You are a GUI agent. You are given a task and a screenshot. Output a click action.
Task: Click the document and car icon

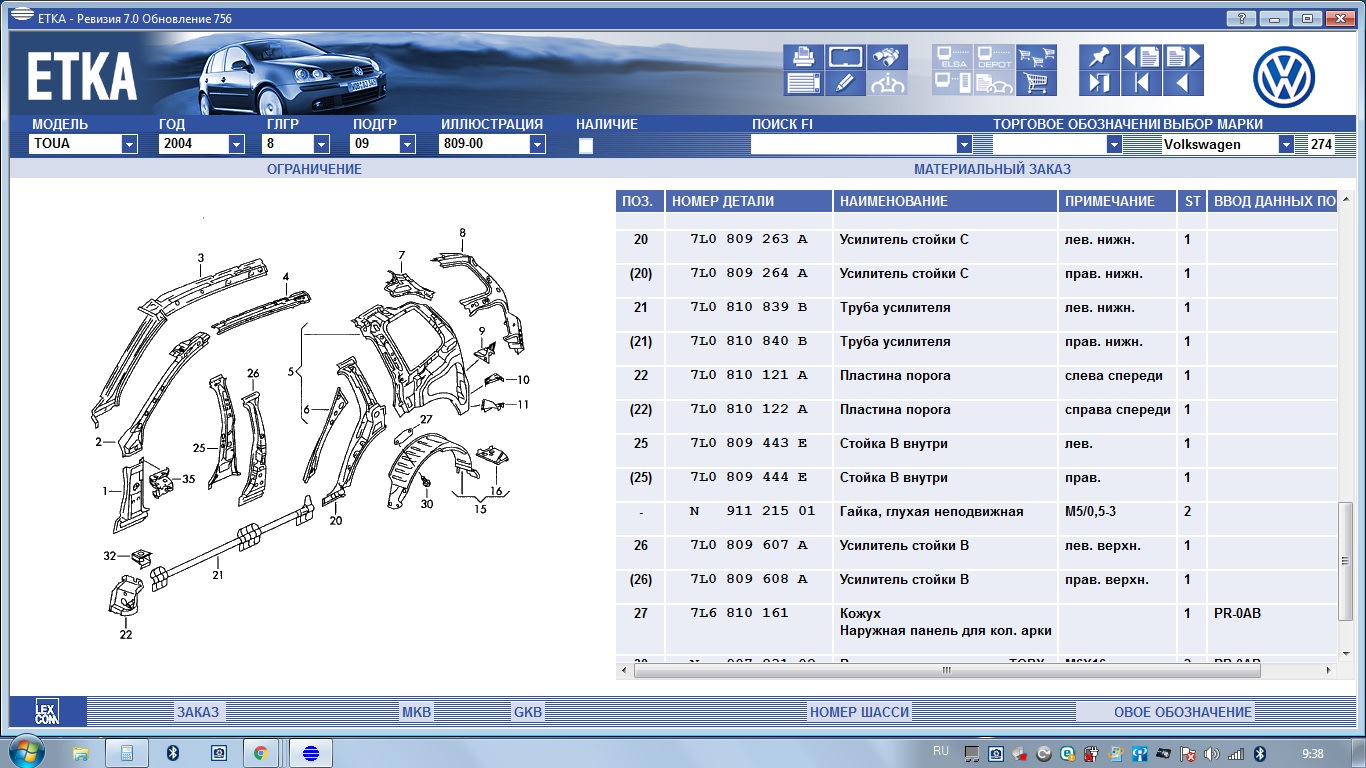point(994,84)
